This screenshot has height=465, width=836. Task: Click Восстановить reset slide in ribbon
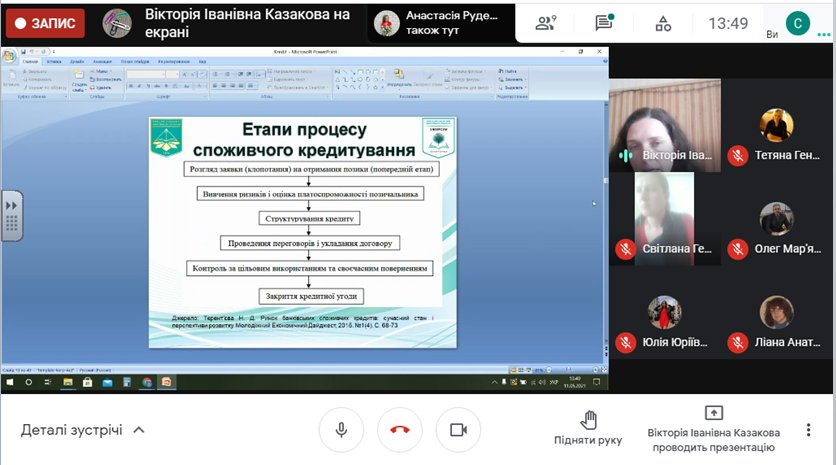point(105,79)
